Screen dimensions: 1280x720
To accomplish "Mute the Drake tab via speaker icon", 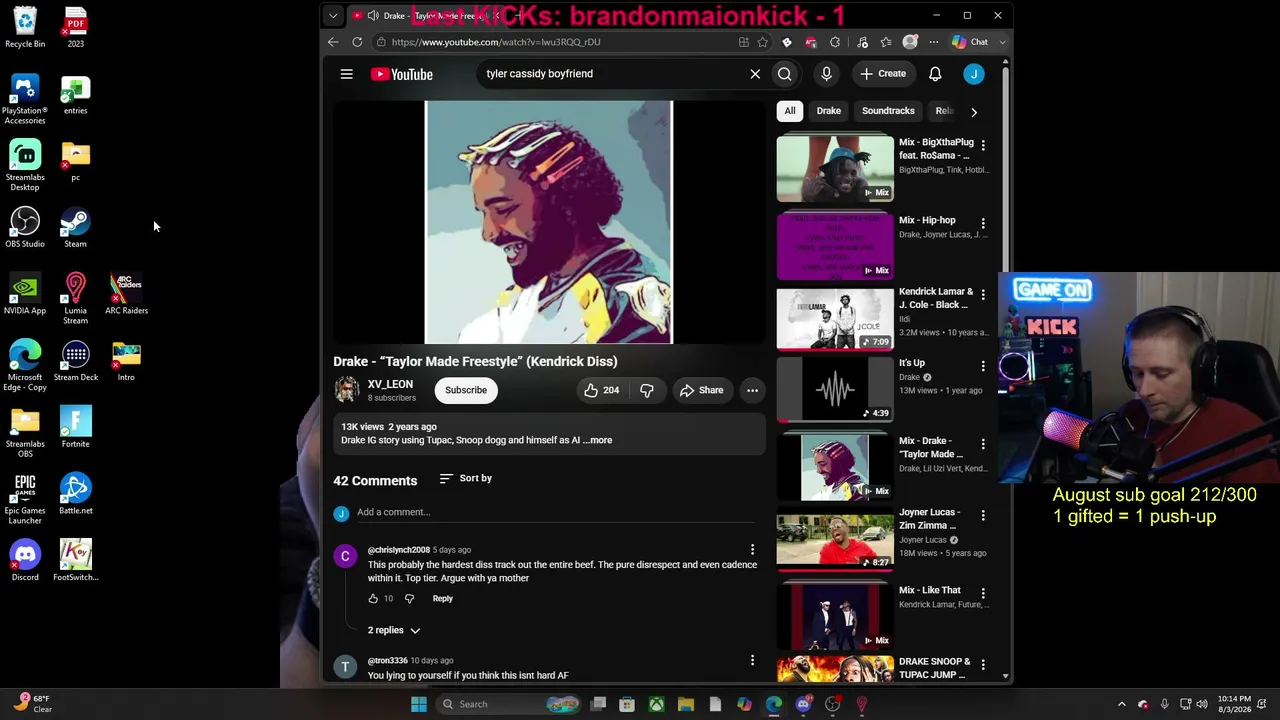I will [373, 15].
